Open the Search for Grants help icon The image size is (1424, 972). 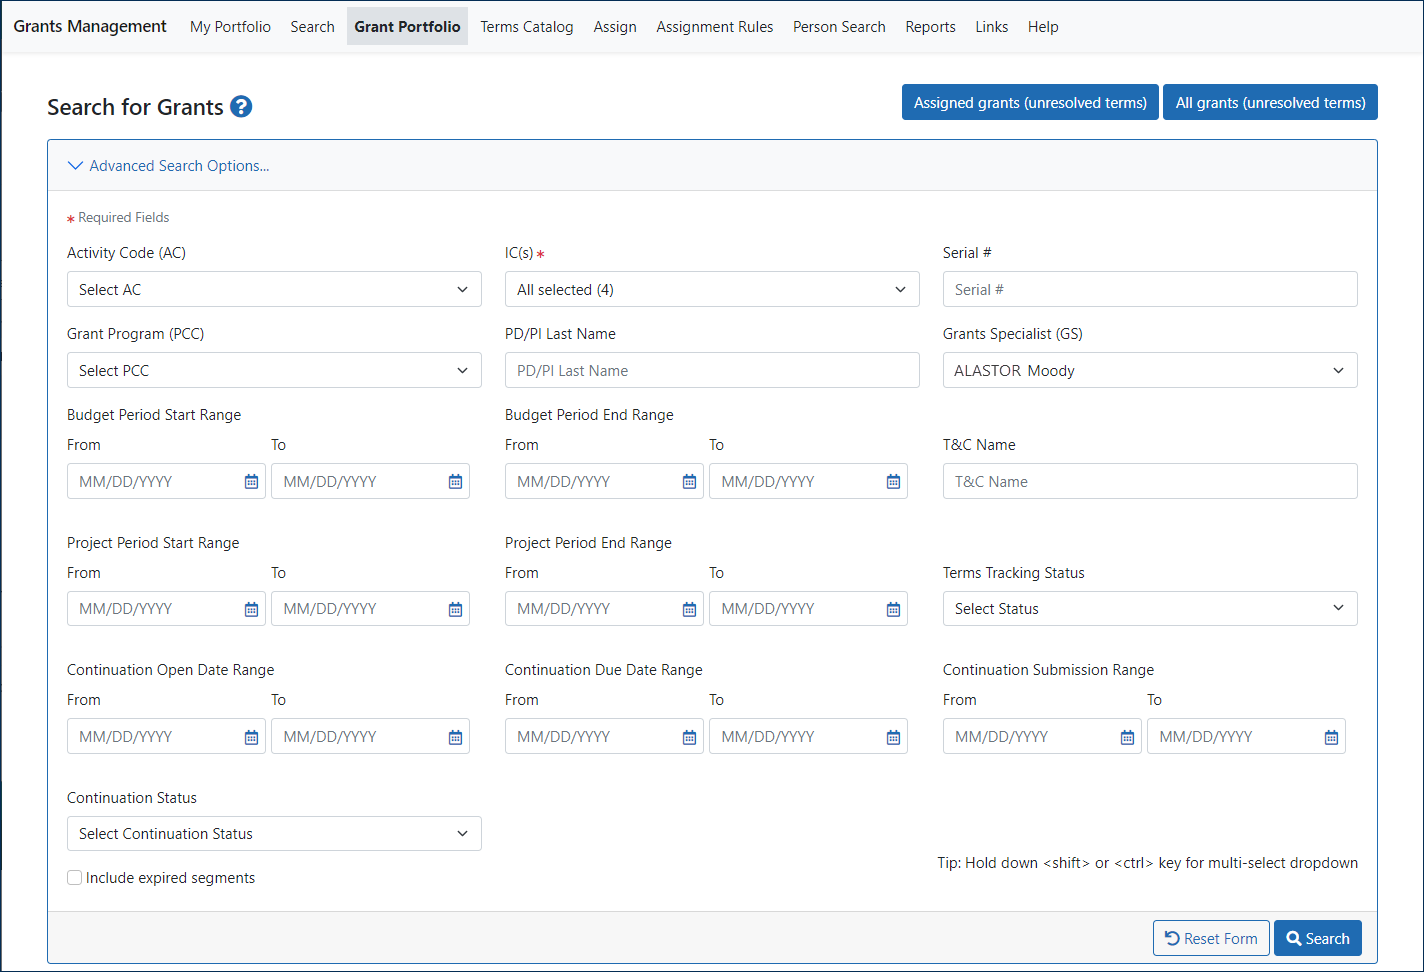(x=241, y=106)
